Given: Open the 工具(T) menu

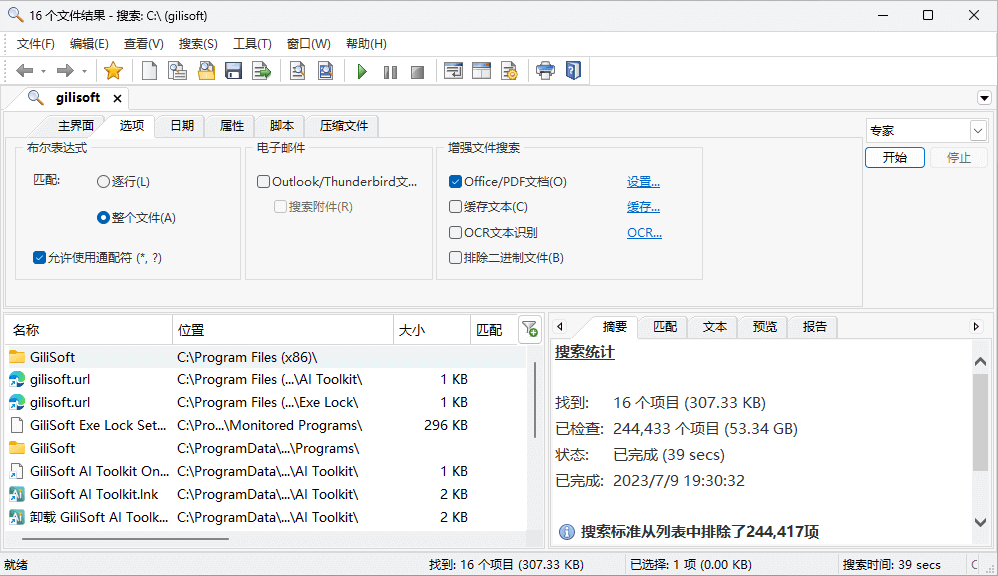Looking at the screenshot, I should [x=252, y=44].
